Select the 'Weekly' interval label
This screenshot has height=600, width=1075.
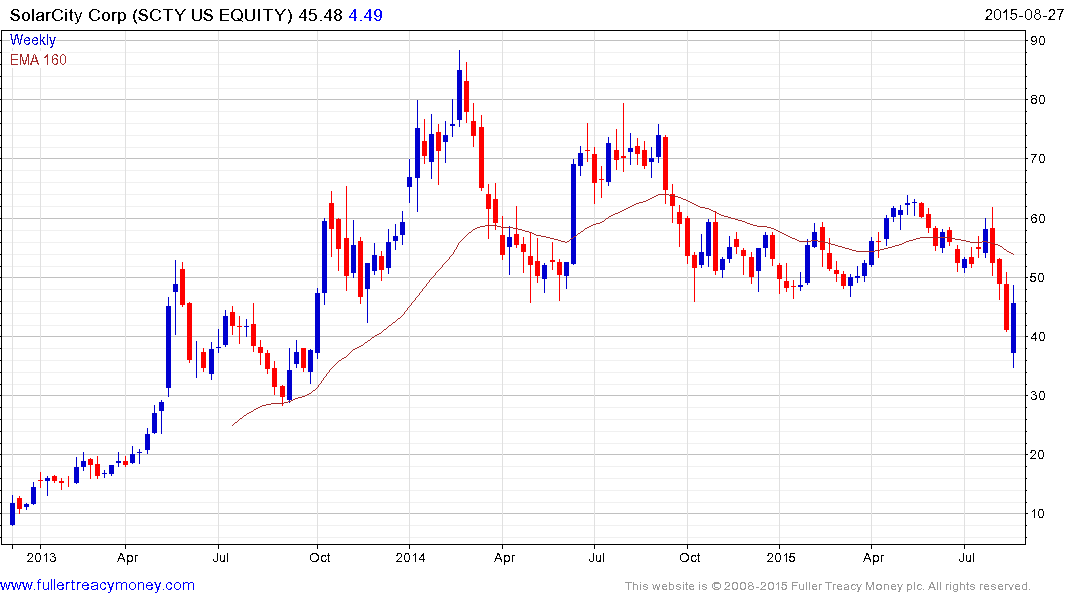coord(33,40)
